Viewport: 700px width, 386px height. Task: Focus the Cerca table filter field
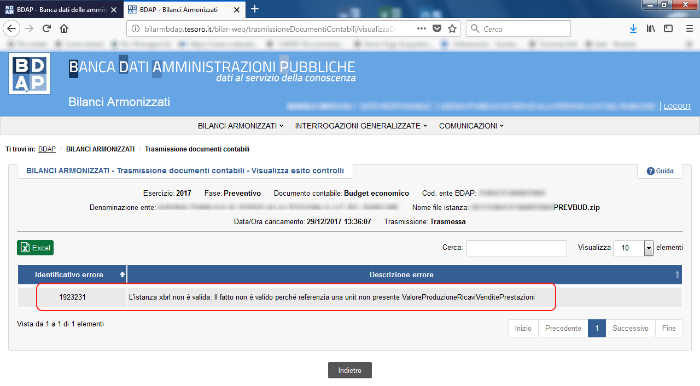pyautogui.click(x=517, y=248)
